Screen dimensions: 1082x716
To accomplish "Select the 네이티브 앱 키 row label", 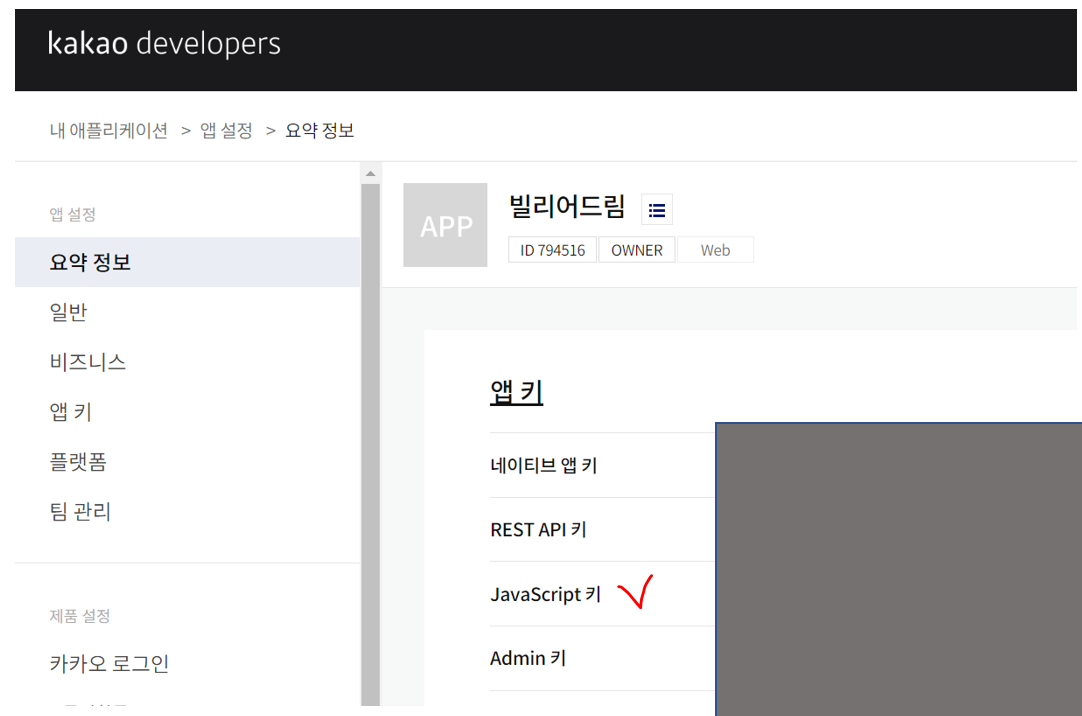I will 544,466.
